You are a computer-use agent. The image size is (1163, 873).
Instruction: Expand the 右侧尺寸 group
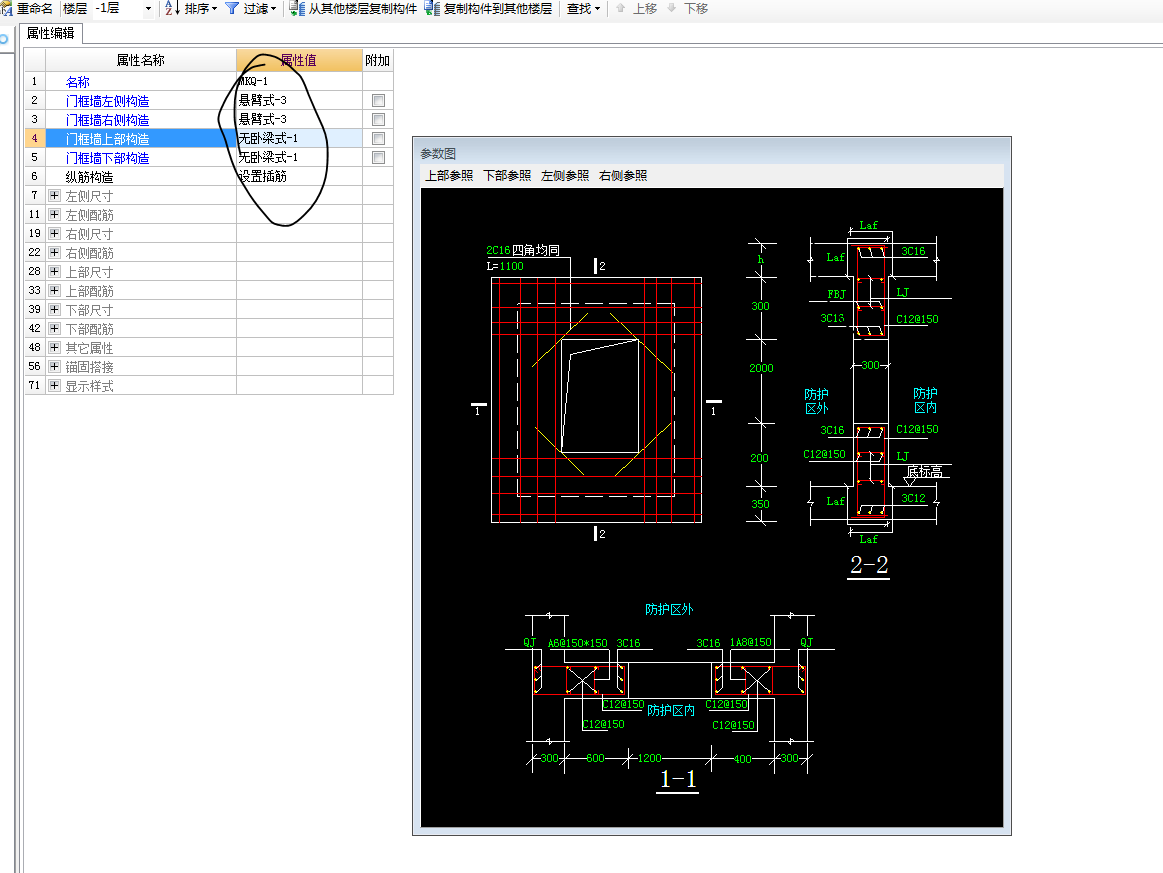click(x=54, y=233)
